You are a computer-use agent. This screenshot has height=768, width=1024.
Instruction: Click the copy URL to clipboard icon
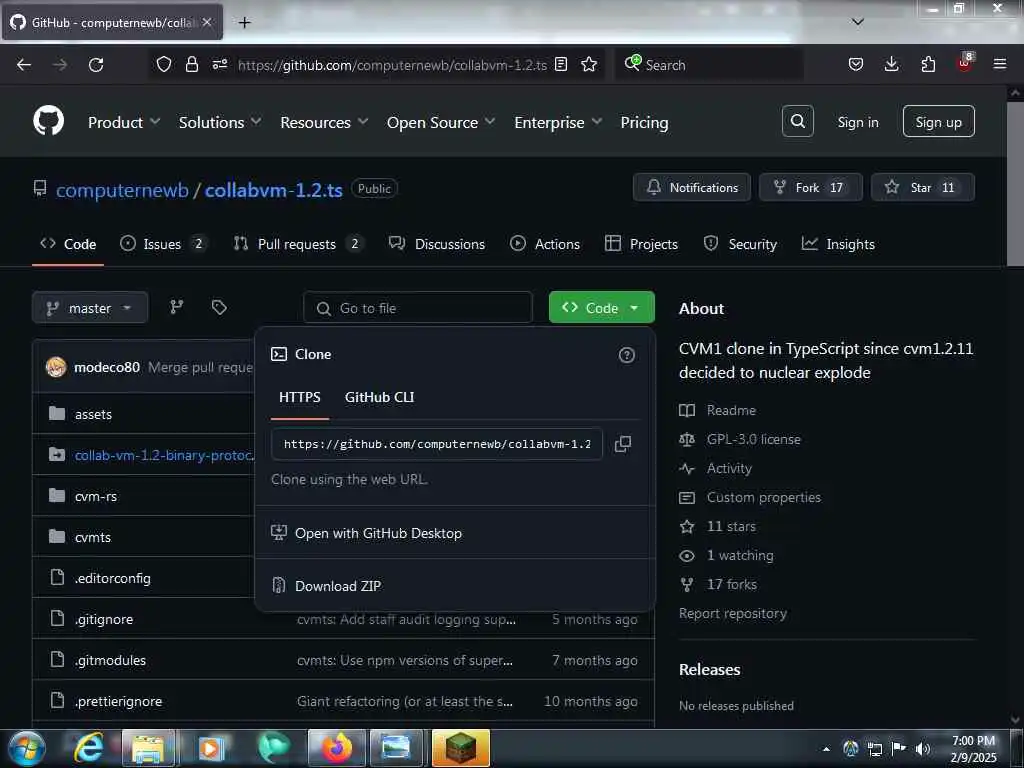[x=622, y=444]
